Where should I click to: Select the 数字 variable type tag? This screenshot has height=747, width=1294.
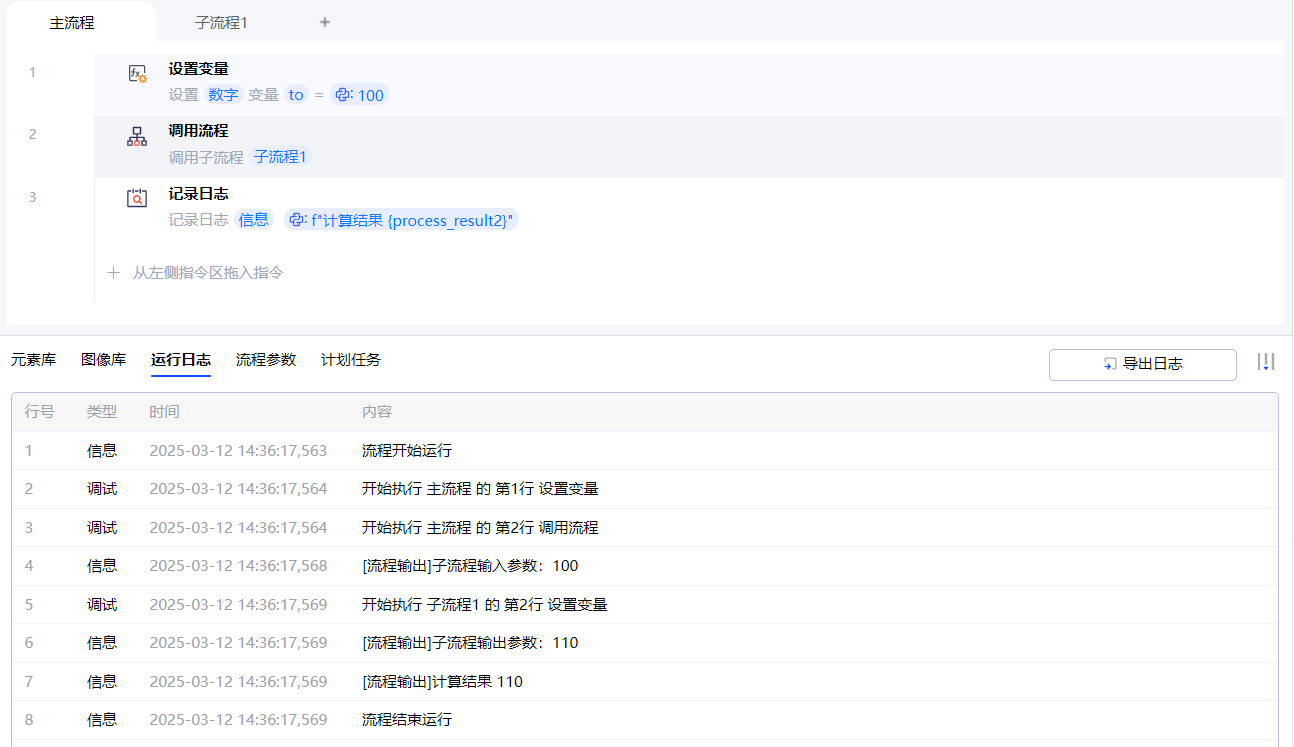(223, 95)
